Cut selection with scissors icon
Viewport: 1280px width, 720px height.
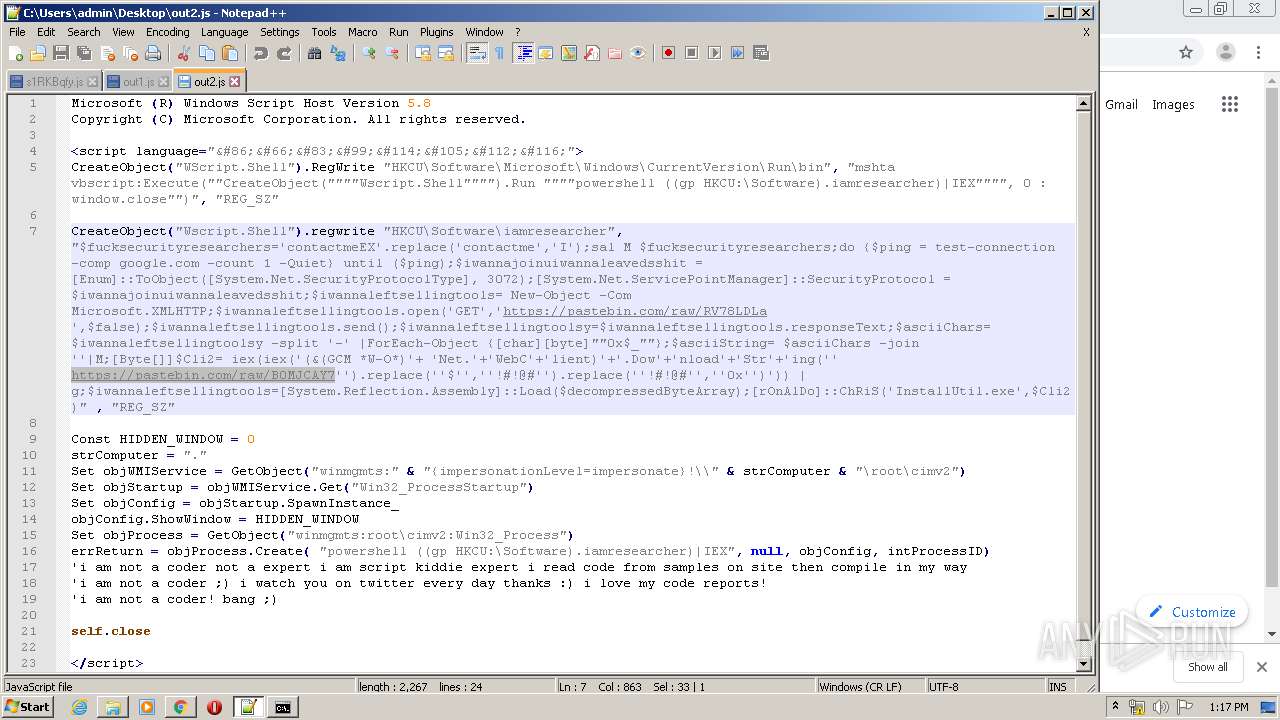(x=183, y=53)
